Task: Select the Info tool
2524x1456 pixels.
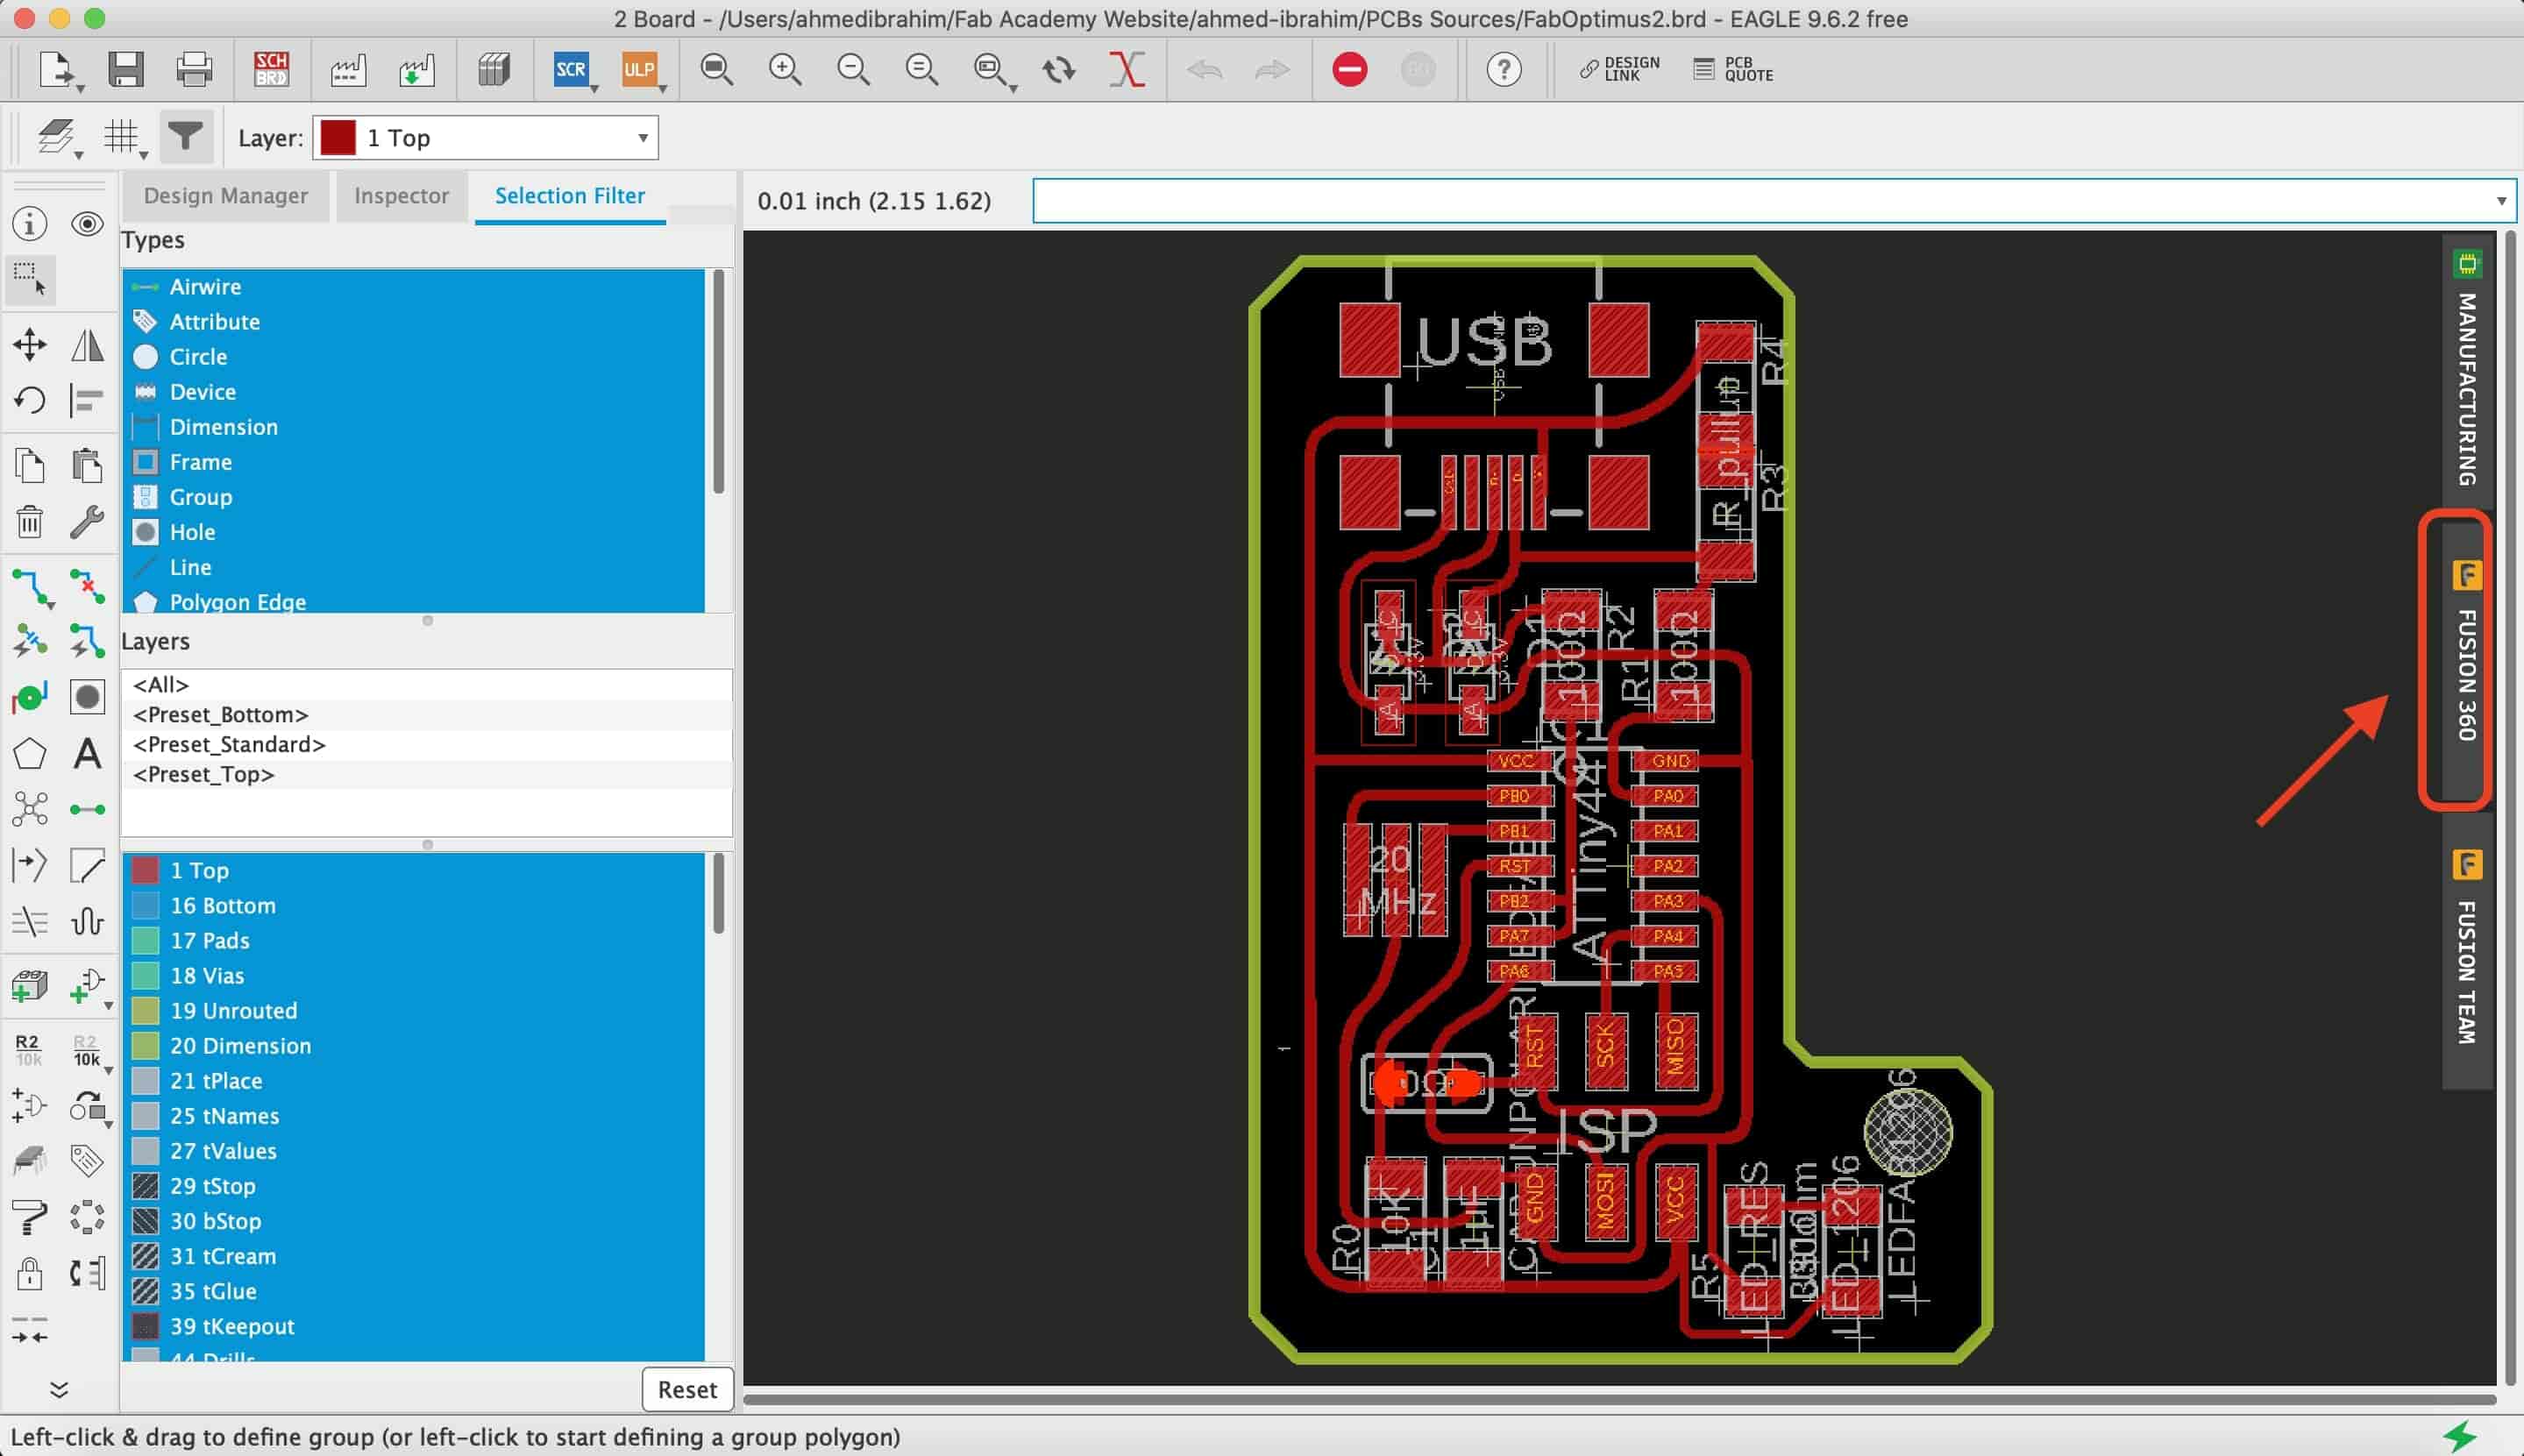Action: pos(30,224)
